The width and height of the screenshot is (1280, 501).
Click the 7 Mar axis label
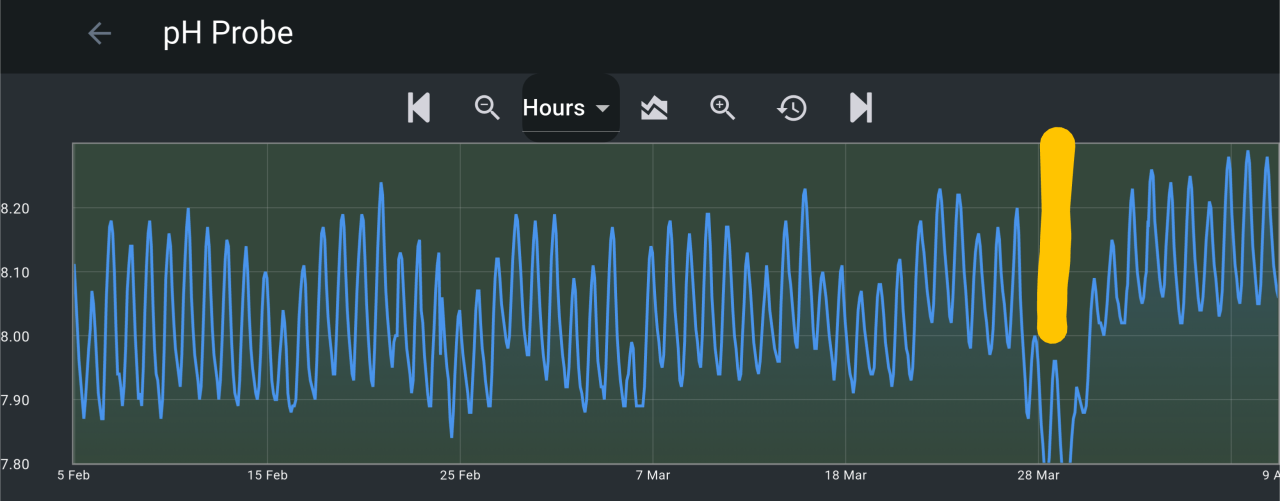(652, 475)
